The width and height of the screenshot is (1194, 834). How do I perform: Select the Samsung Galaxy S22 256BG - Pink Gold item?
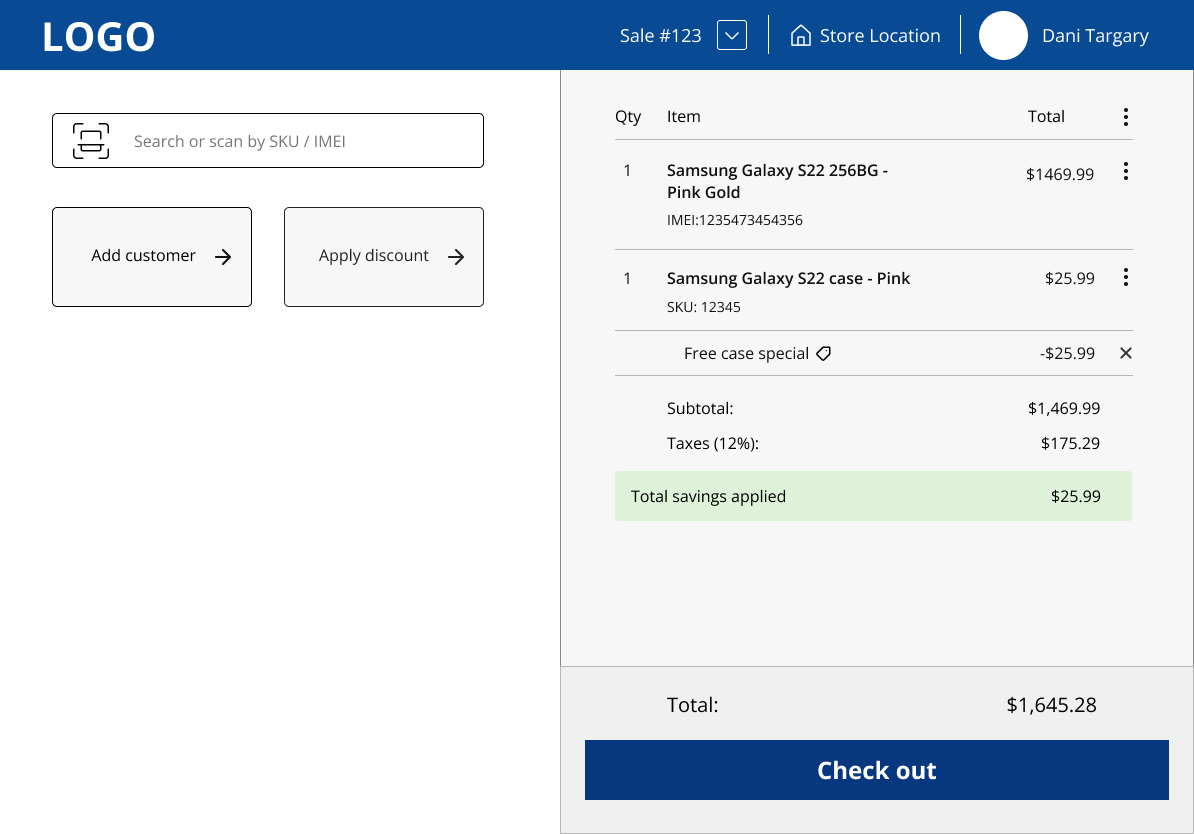777,181
